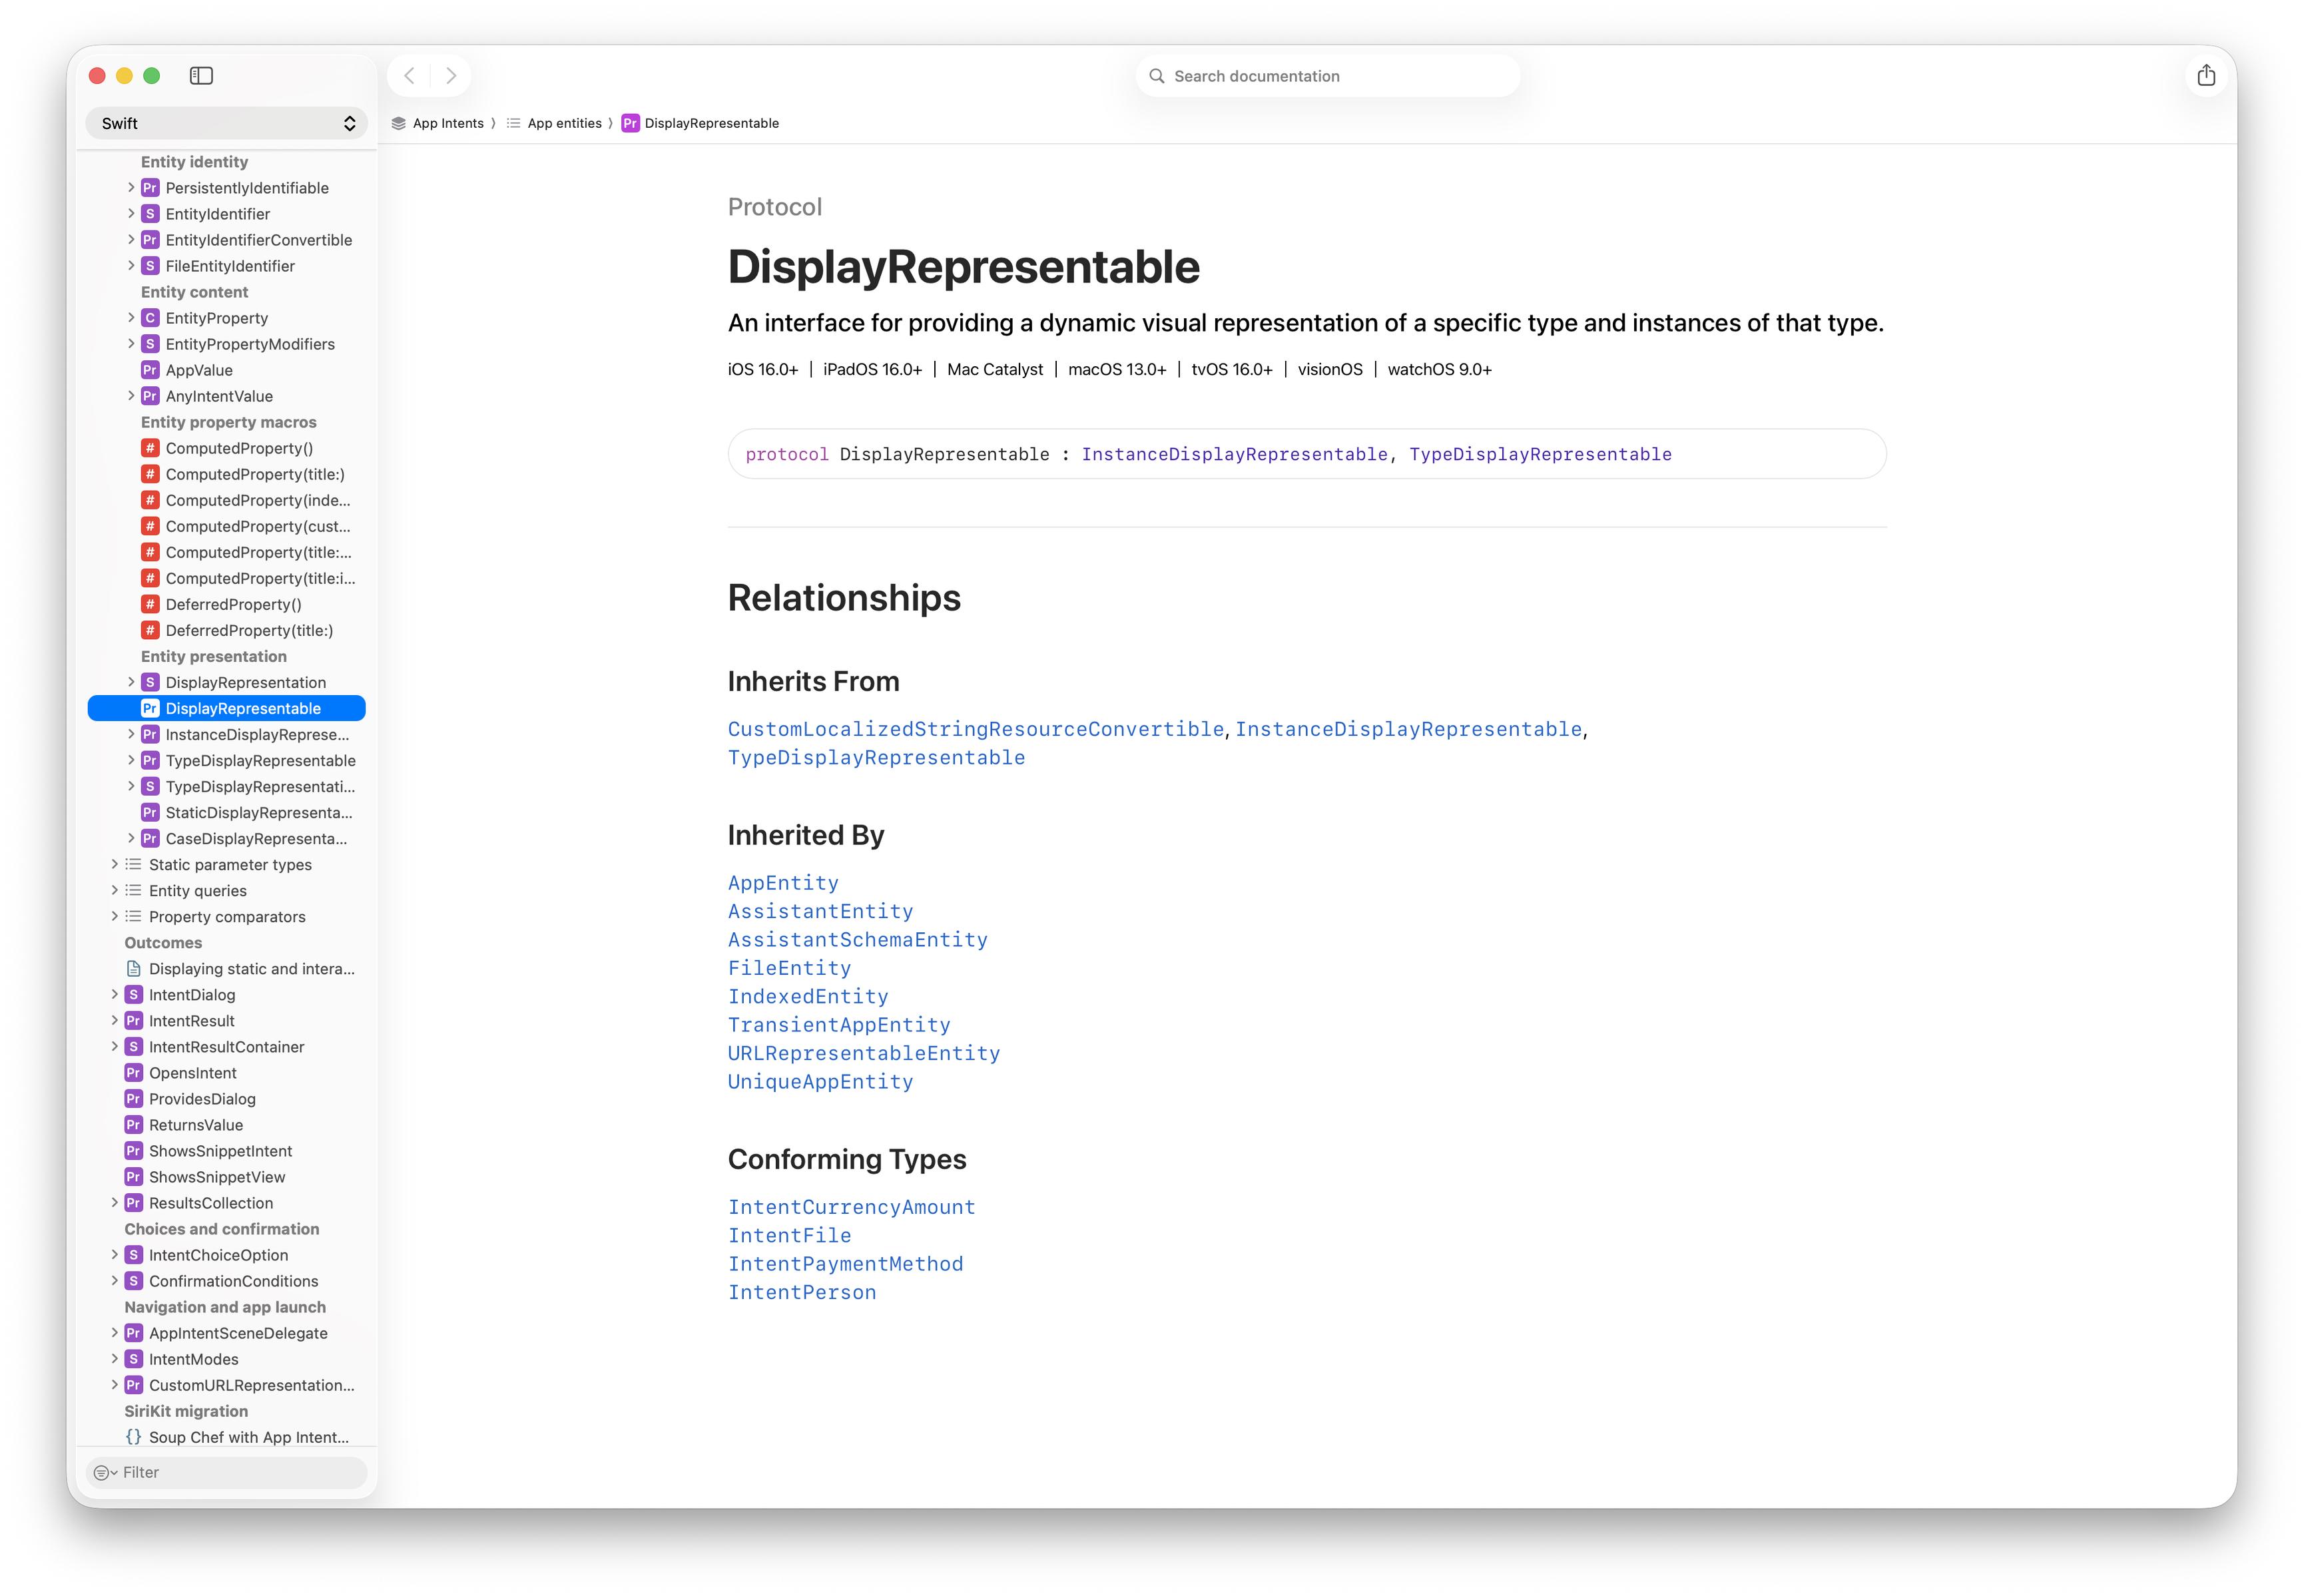Open the URLRepresentableEntity link
This screenshot has width=2304, height=1596.
coord(864,1053)
